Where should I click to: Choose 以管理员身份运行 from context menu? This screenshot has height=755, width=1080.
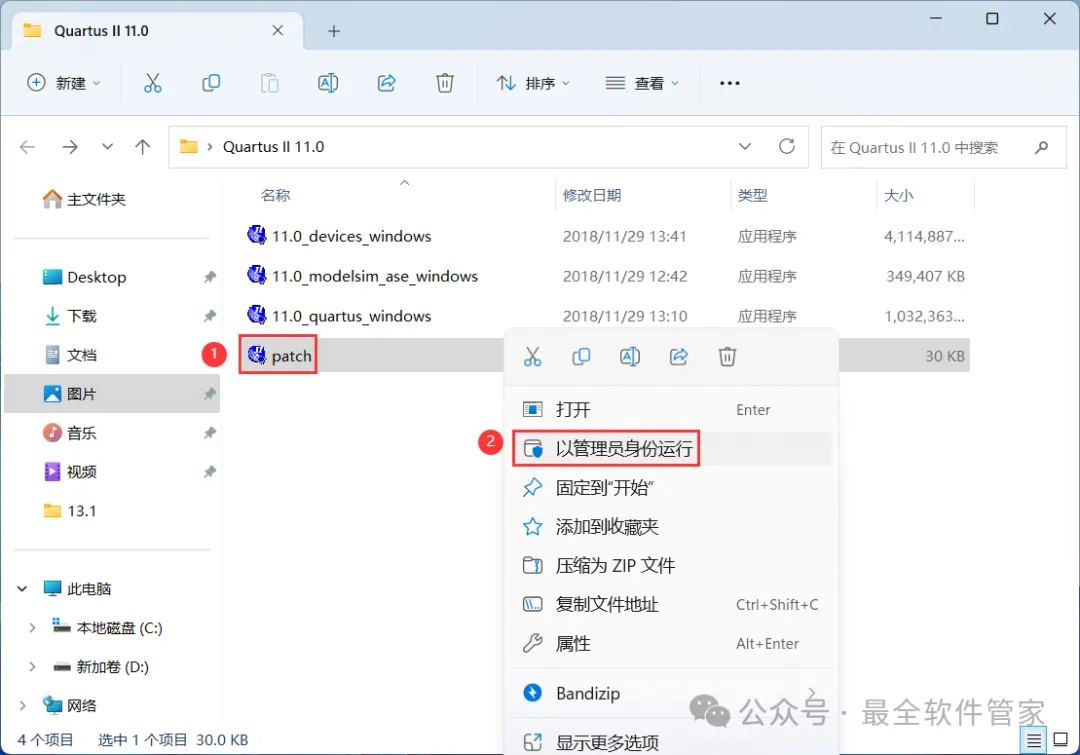pos(671,448)
